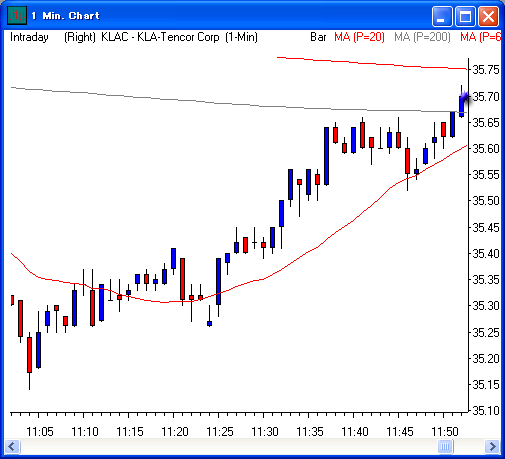Click the Intraday label in header
Viewport: 505px width, 459px height.
29,37
